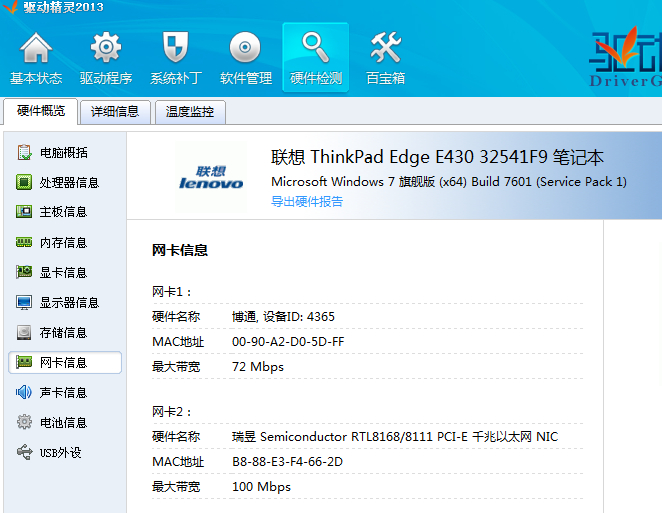Click the 存储信息 hard disk icon
Image resolution: width=662 pixels, height=513 pixels.
click(x=24, y=332)
